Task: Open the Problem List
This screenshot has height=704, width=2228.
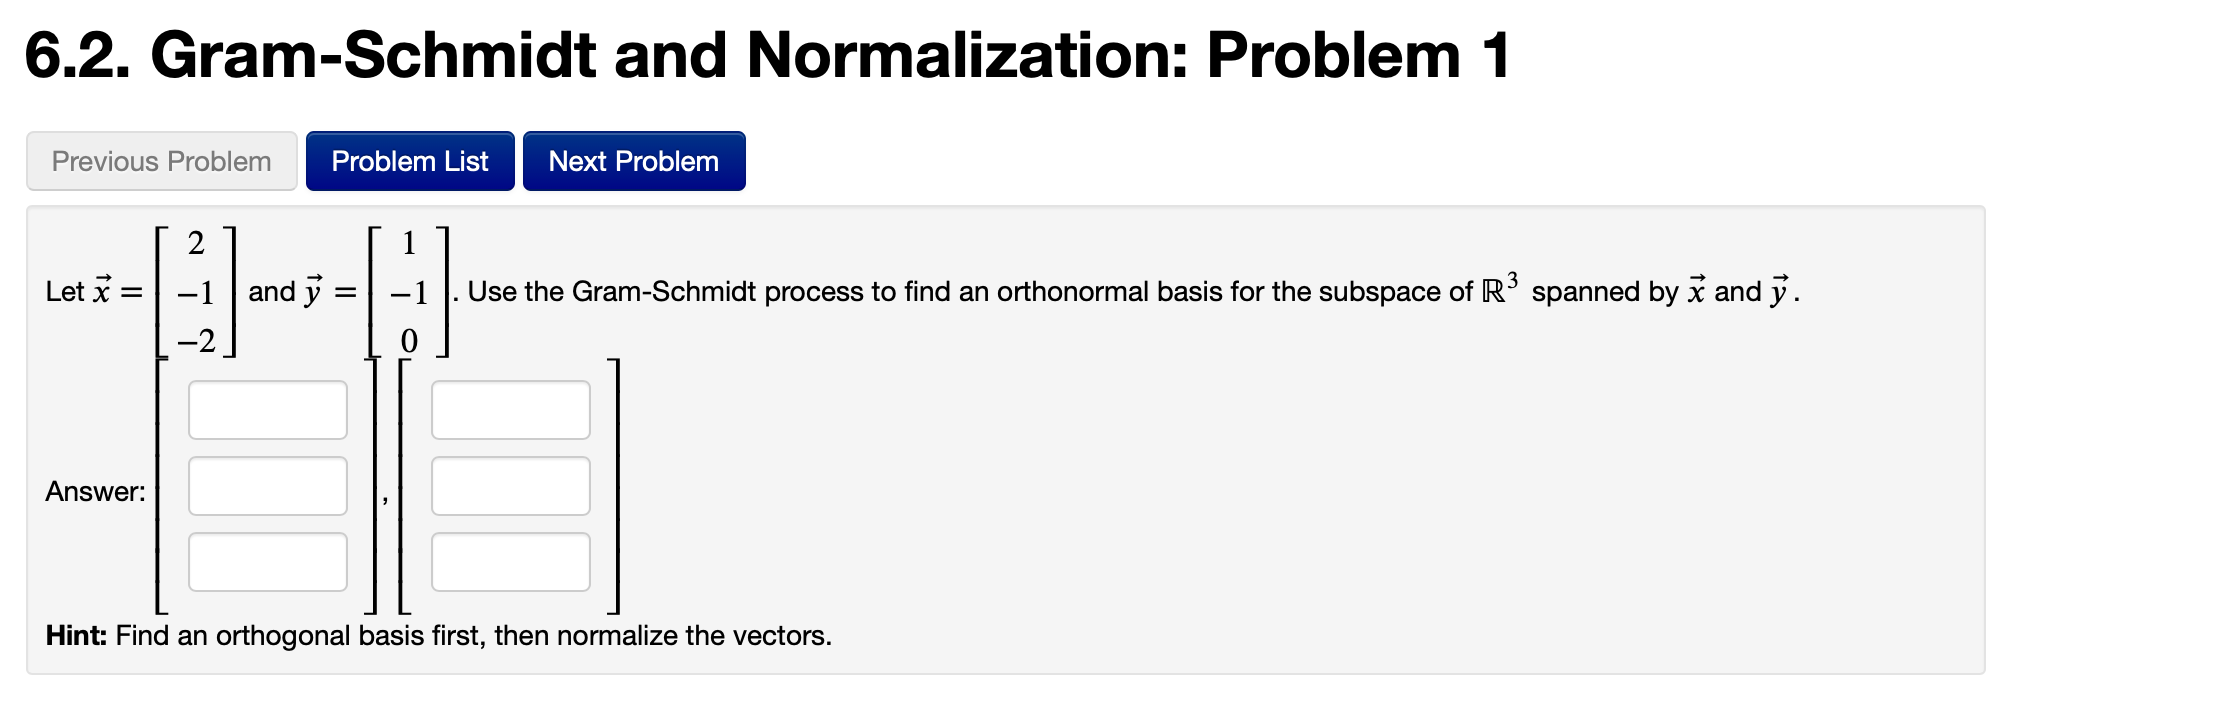Action: click(409, 160)
